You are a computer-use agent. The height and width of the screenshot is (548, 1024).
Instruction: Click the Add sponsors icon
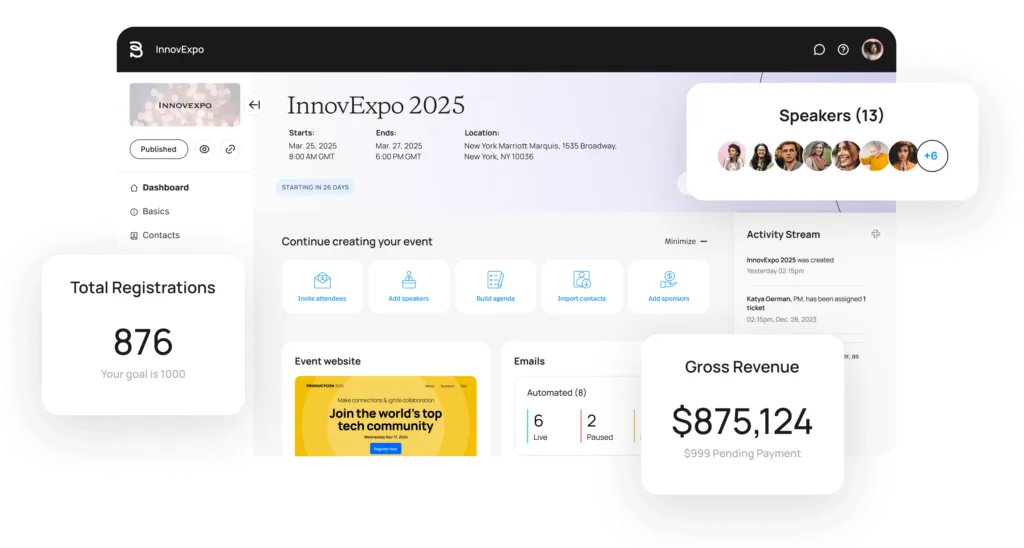(x=668, y=280)
